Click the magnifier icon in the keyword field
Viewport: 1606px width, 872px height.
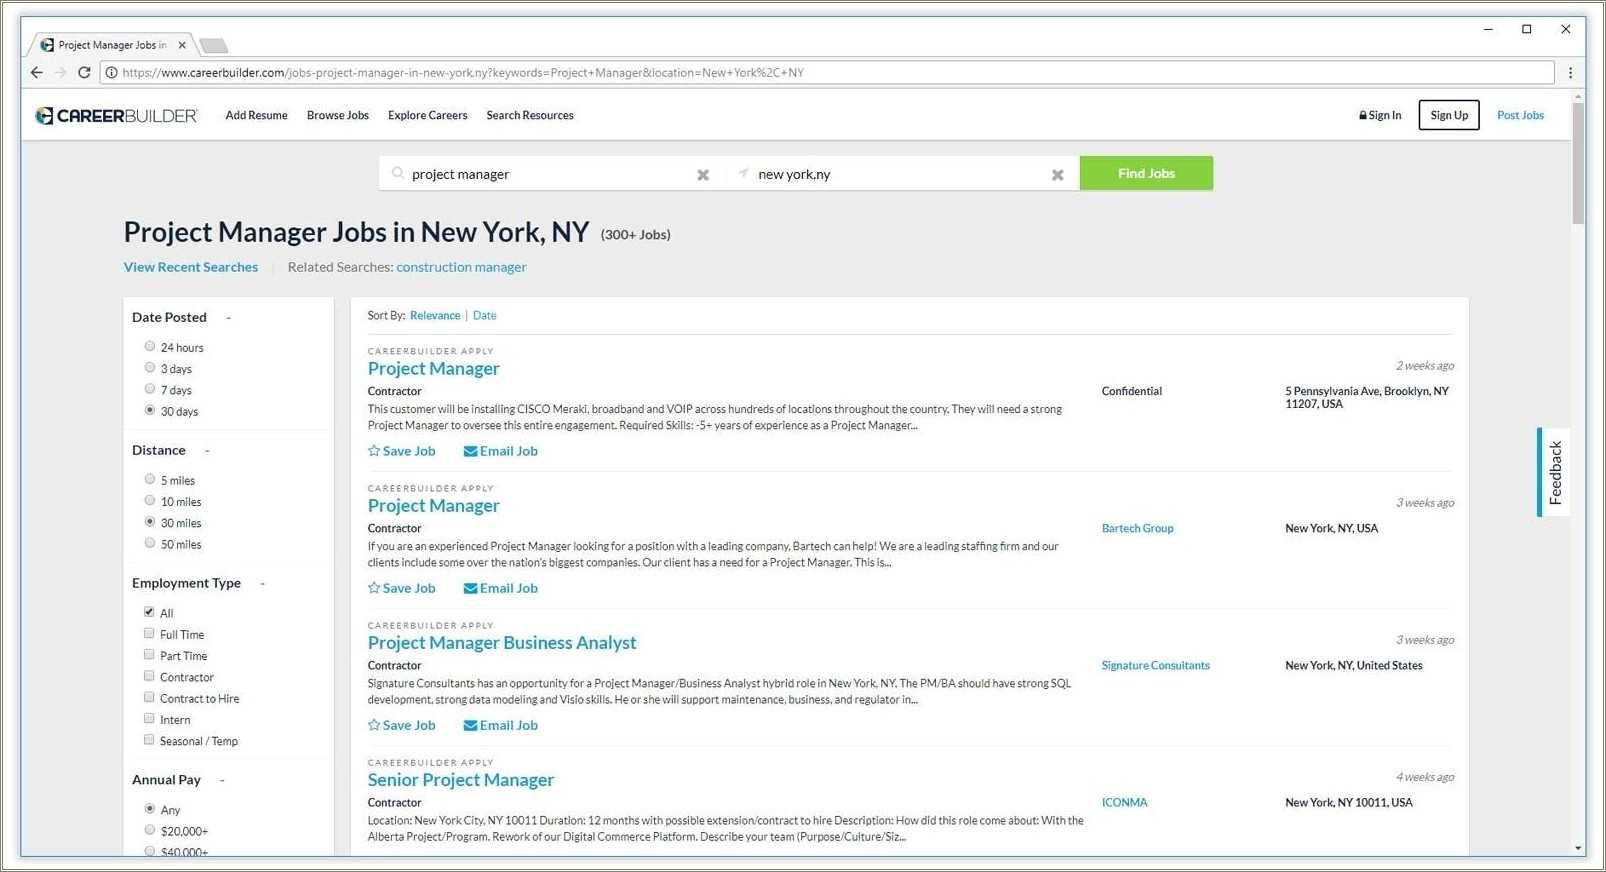[x=398, y=173]
